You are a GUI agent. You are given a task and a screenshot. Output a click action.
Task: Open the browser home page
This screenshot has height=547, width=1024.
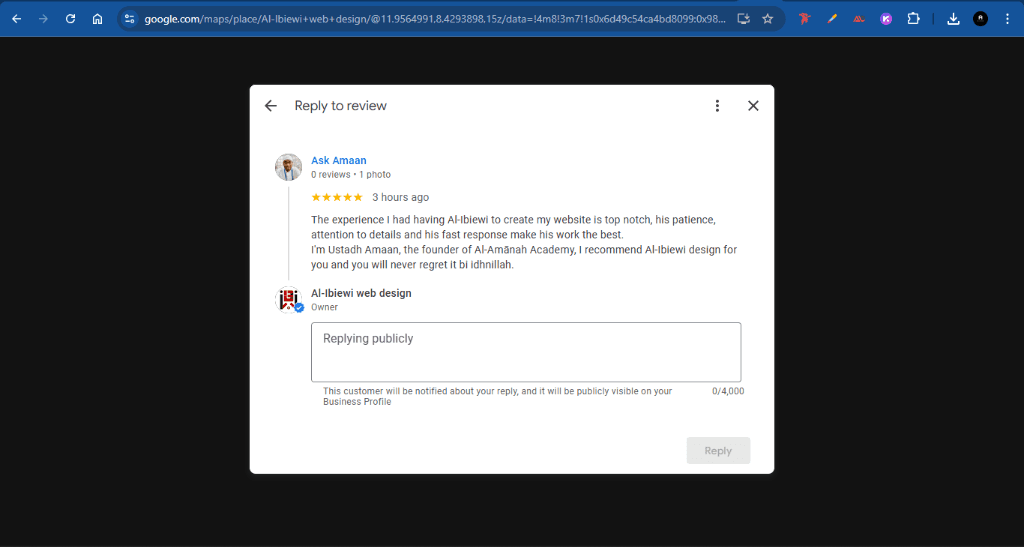click(97, 19)
